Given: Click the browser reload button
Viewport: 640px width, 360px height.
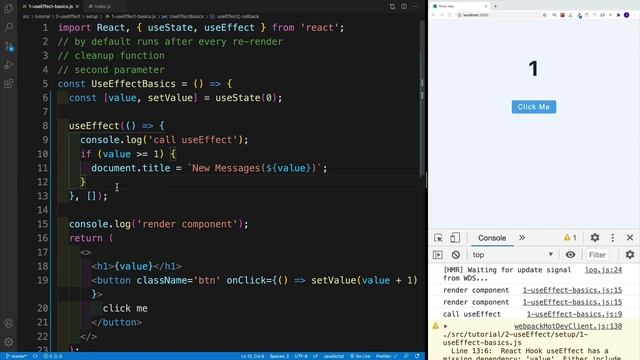Looking at the screenshot, I should [449, 15].
